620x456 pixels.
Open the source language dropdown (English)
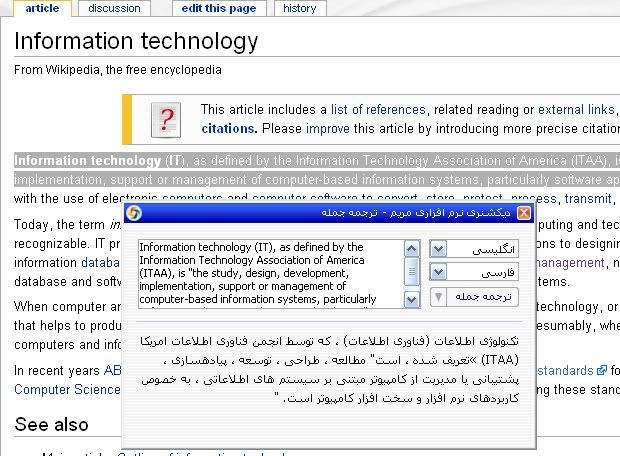tap(438, 249)
